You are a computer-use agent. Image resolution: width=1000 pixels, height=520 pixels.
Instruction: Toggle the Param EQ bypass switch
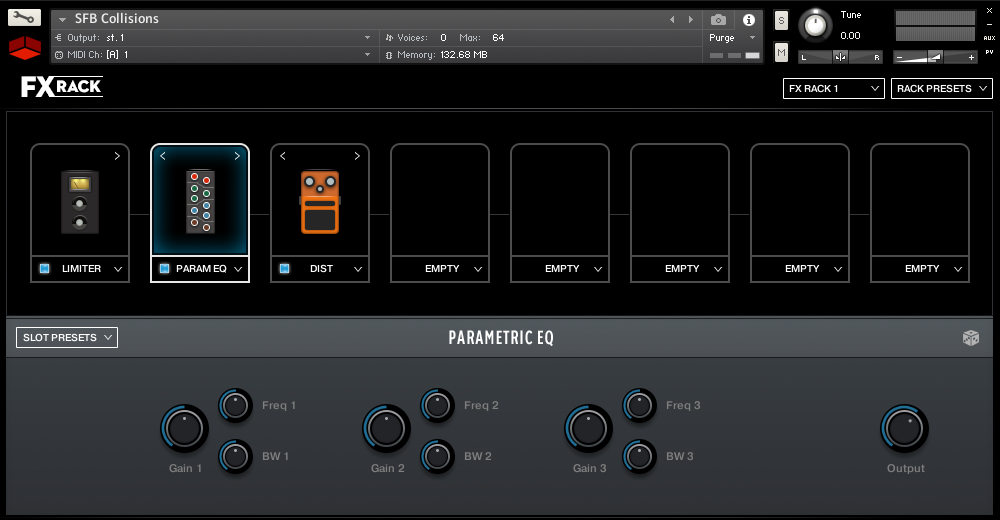pos(165,269)
